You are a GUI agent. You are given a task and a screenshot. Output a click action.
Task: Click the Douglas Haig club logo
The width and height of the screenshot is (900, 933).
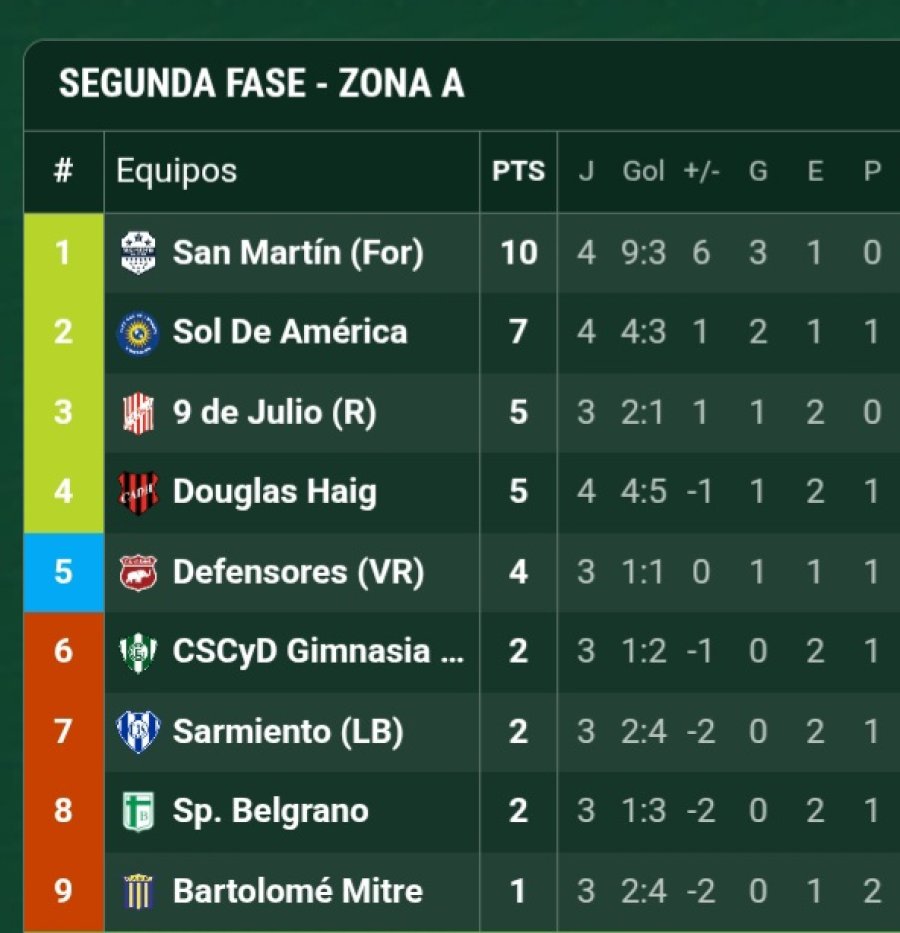[138, 493]
